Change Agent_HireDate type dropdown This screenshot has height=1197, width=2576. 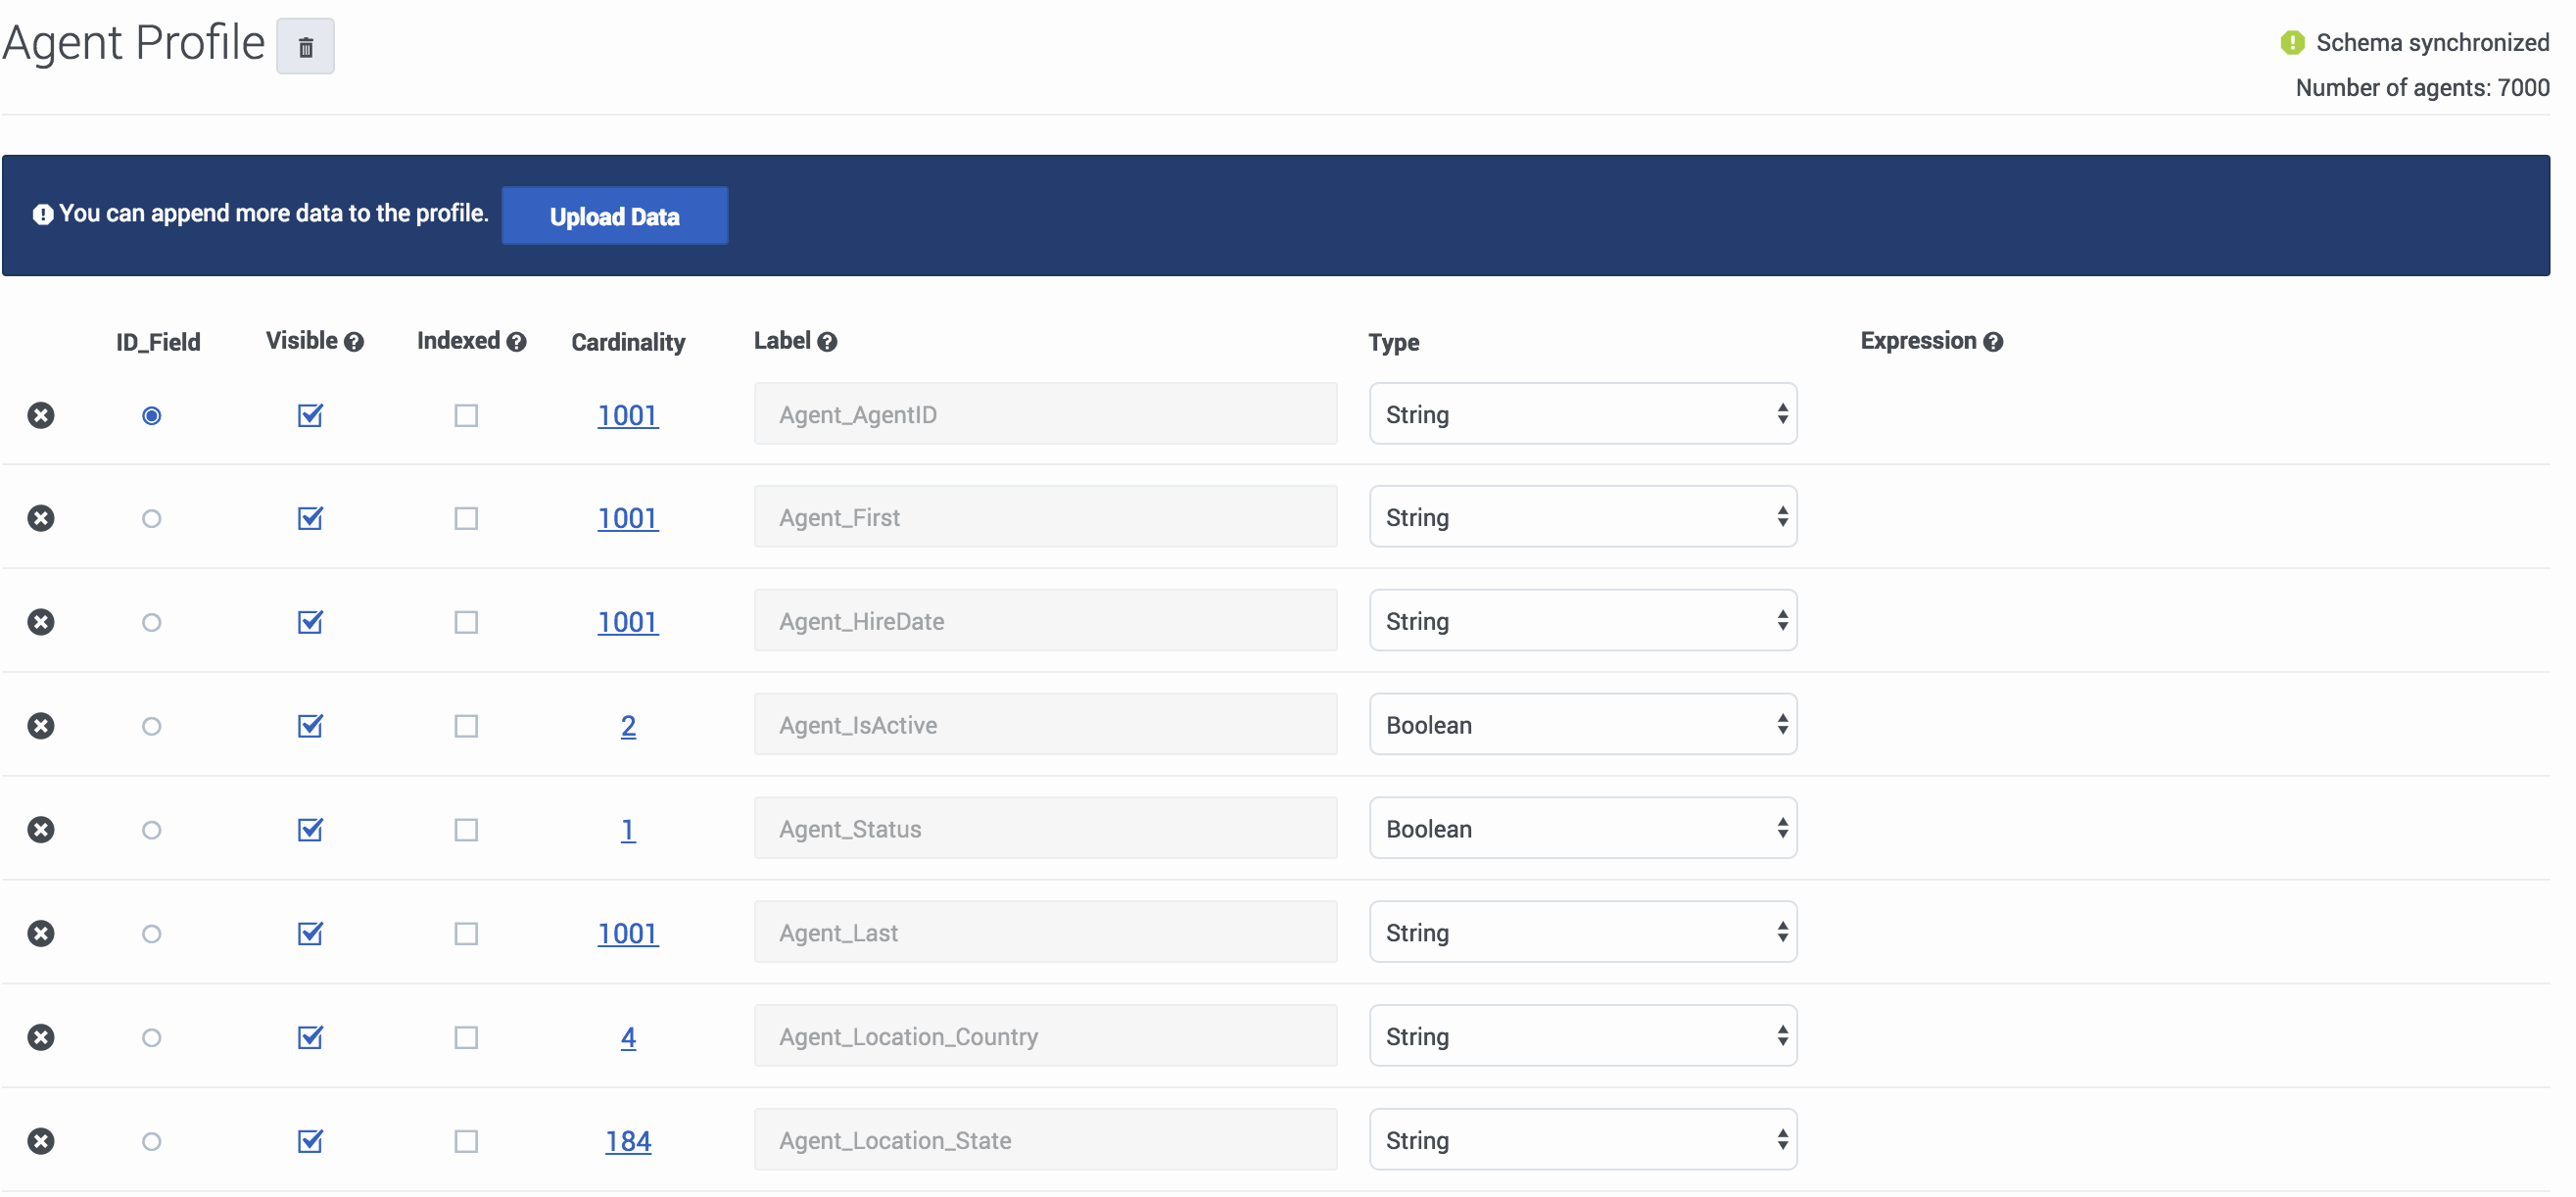coord(1582,621)
